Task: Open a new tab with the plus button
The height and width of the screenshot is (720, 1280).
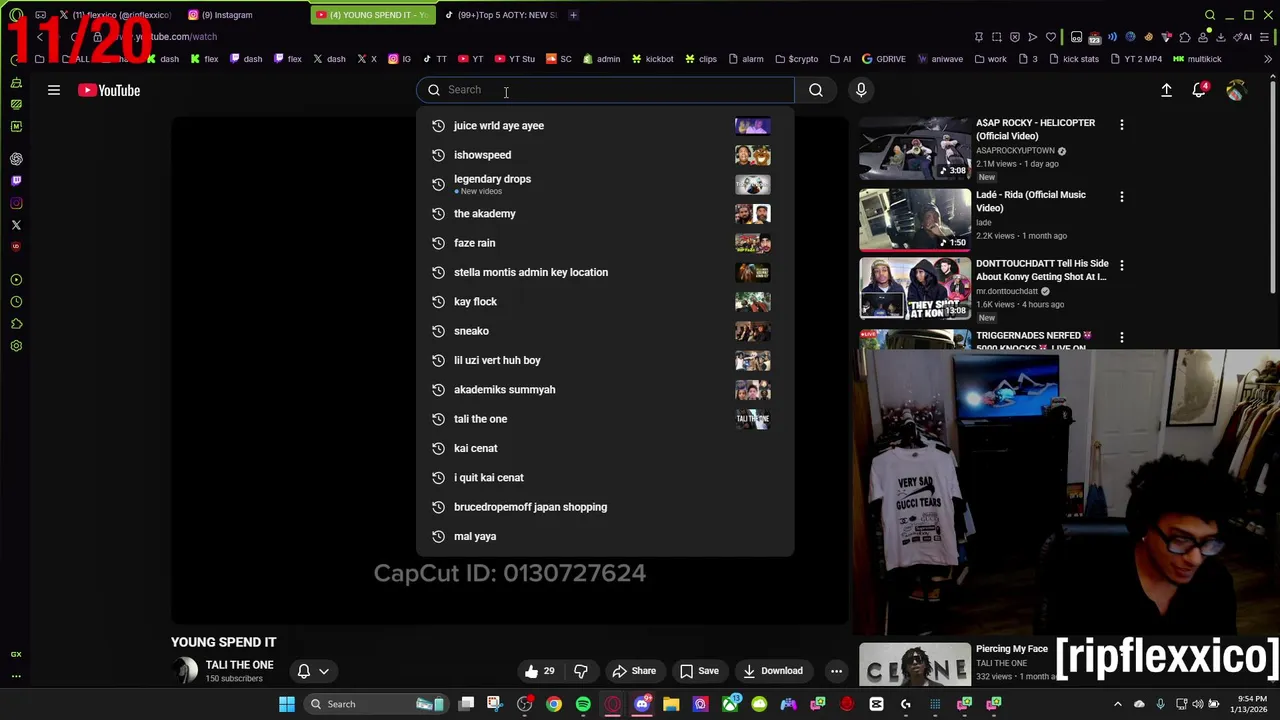Action: [573, 15]
